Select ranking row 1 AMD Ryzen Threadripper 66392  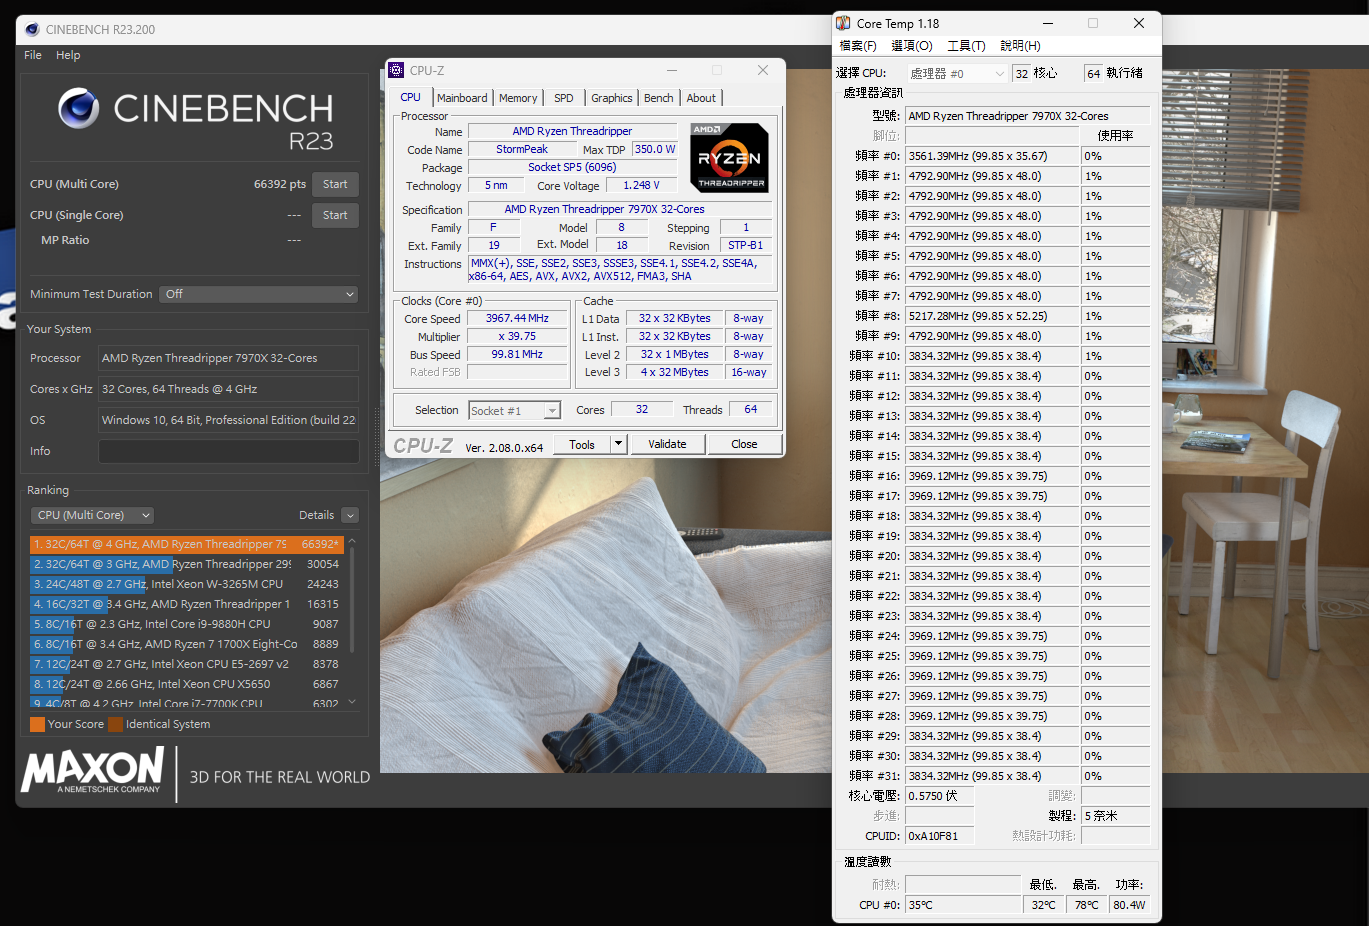(187, 544)
